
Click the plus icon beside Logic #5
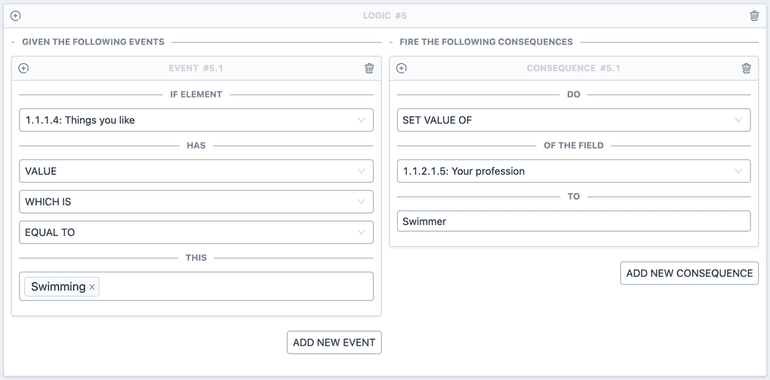16,16
